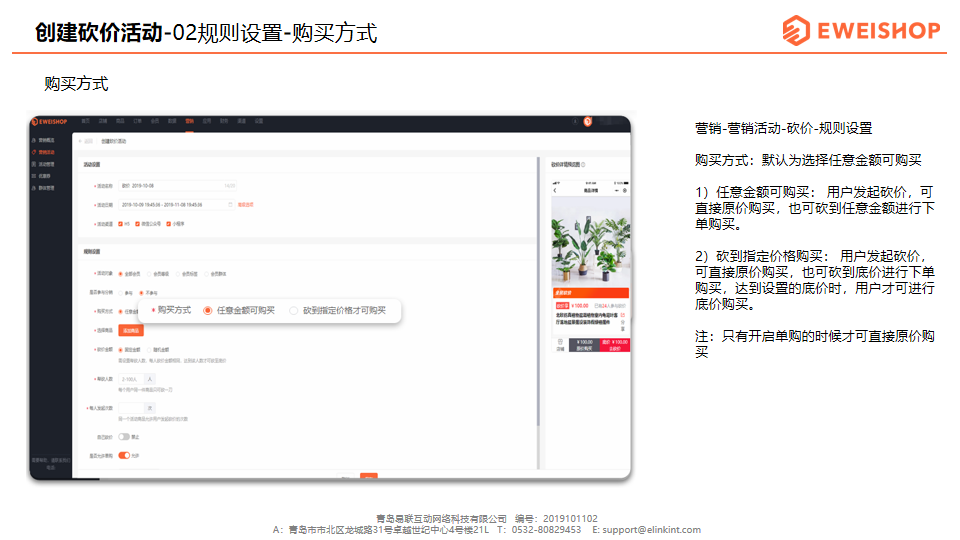Toggle the 是否允许单购 switch currently on
Screen dimensions: 960x540
point(124,455)
